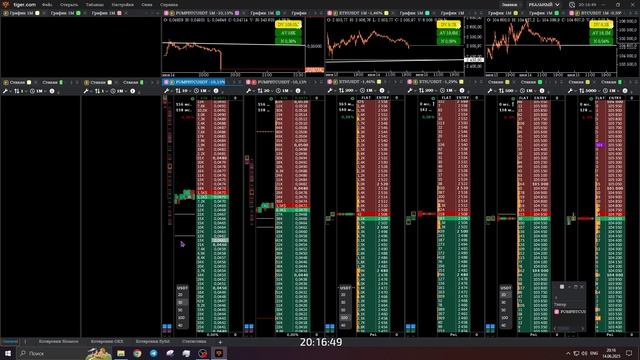
Task: Click info circle in PUMPFDUSDT scale 10 orderbook
Action: 216,91
